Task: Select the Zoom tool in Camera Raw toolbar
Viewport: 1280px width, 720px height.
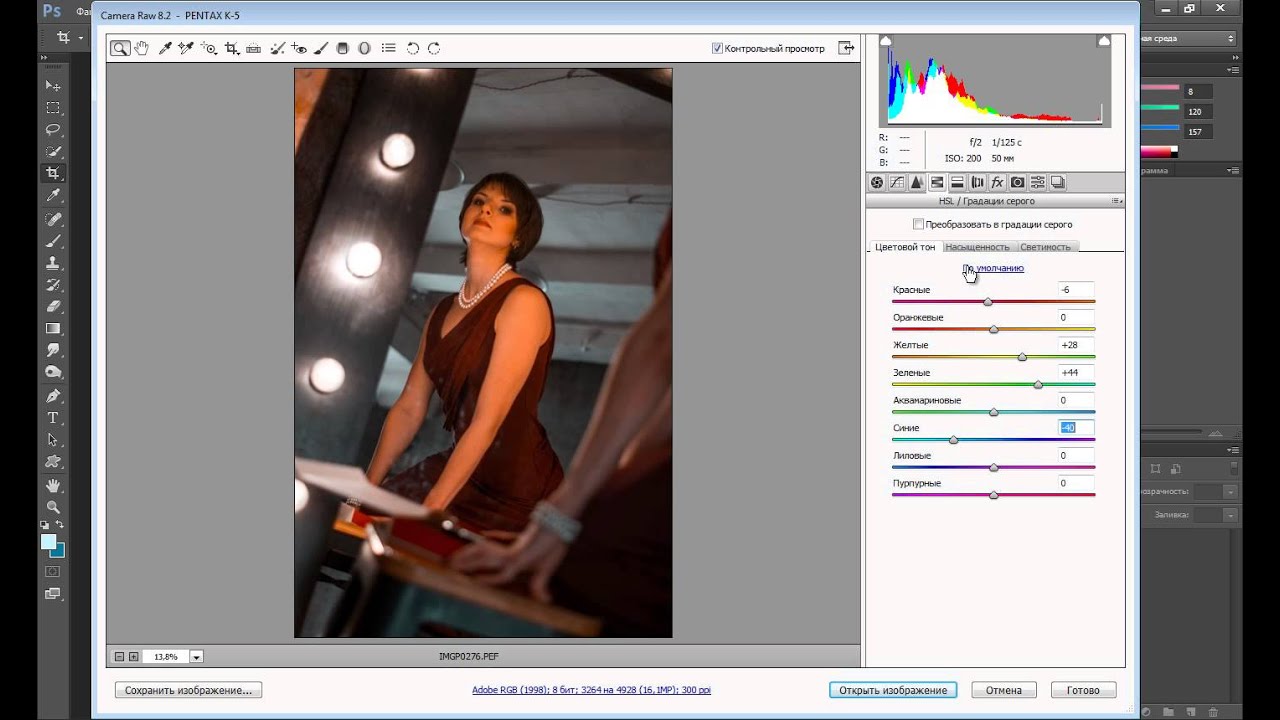Action: point(120,48)
